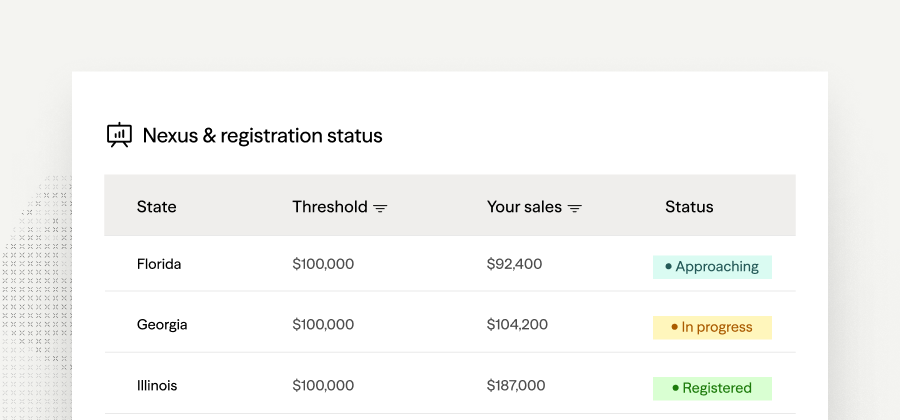Click the presentation chart icon beside the title
This screenshot has width=900, height=420.
click(119, 135)
